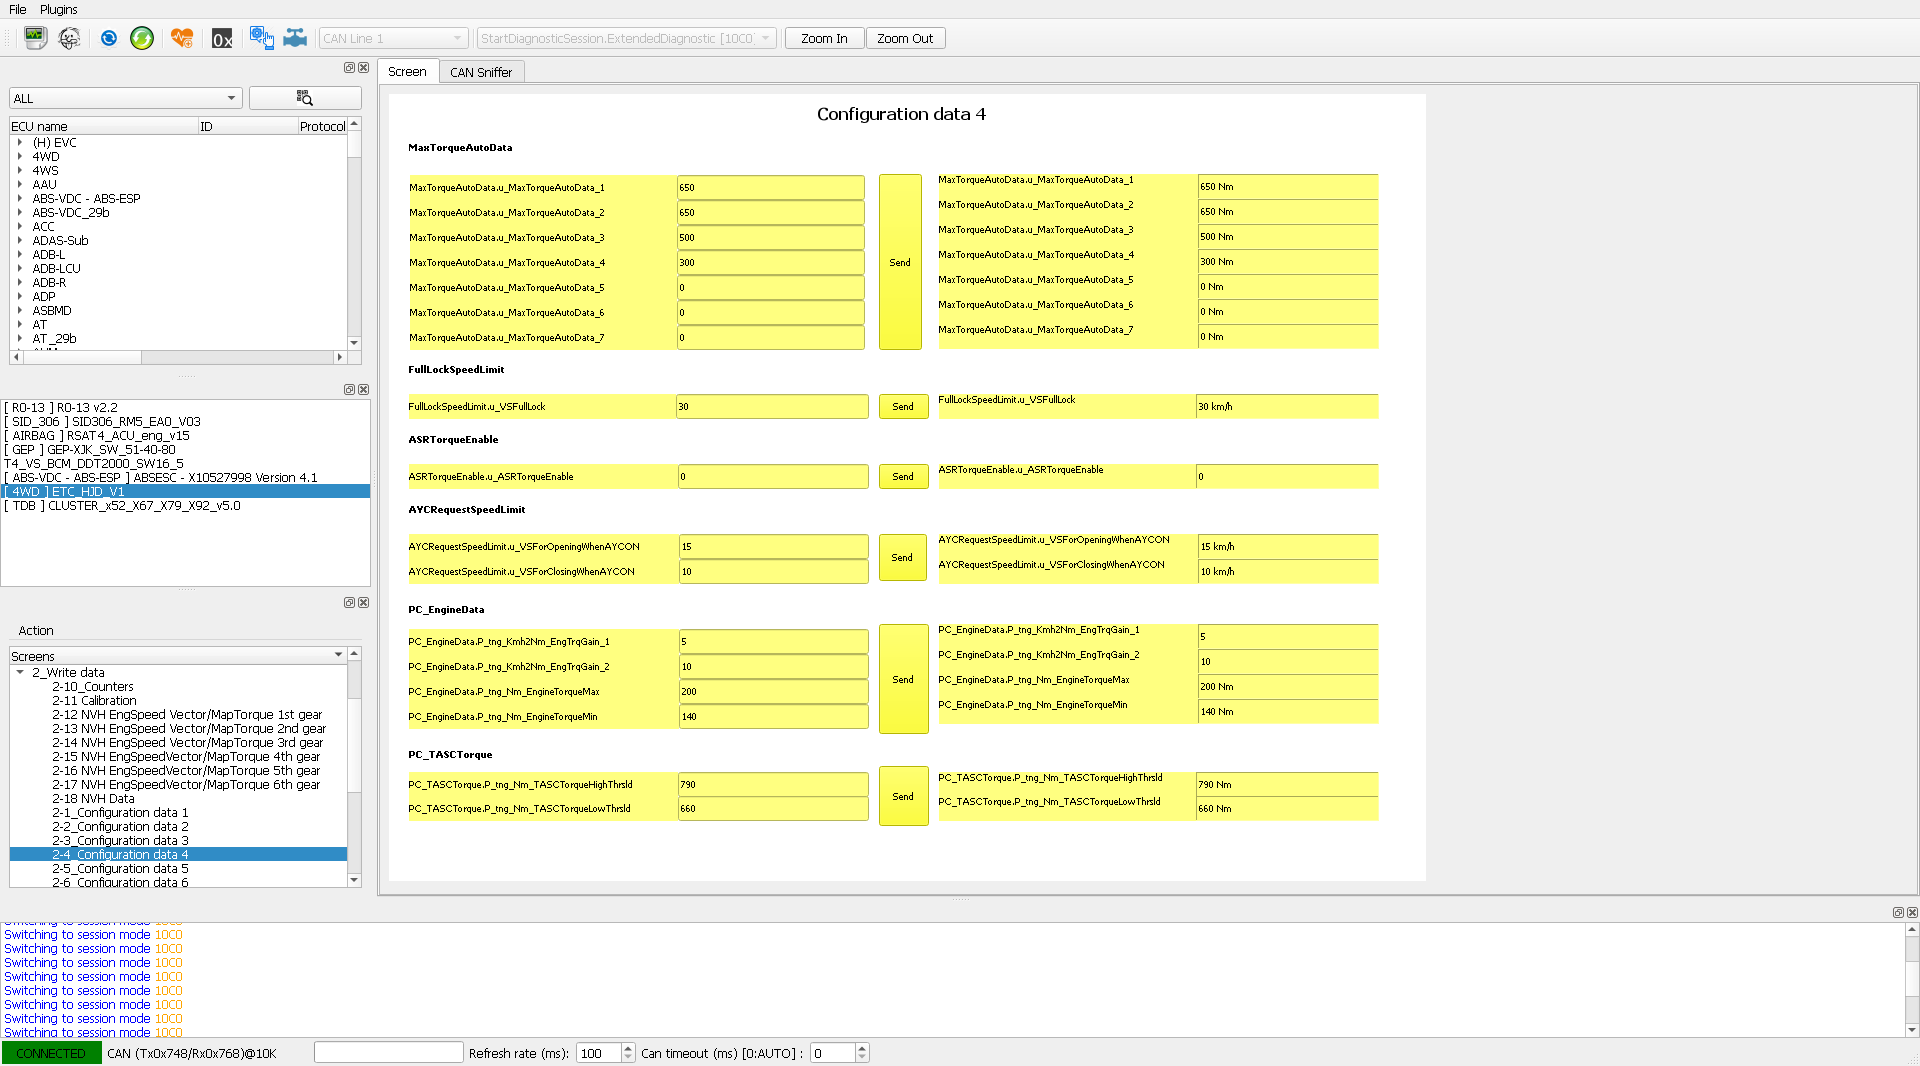Send the PC_TASCTorque values
This screenshot has height=1066, width=1920.
tap(903, 797)
